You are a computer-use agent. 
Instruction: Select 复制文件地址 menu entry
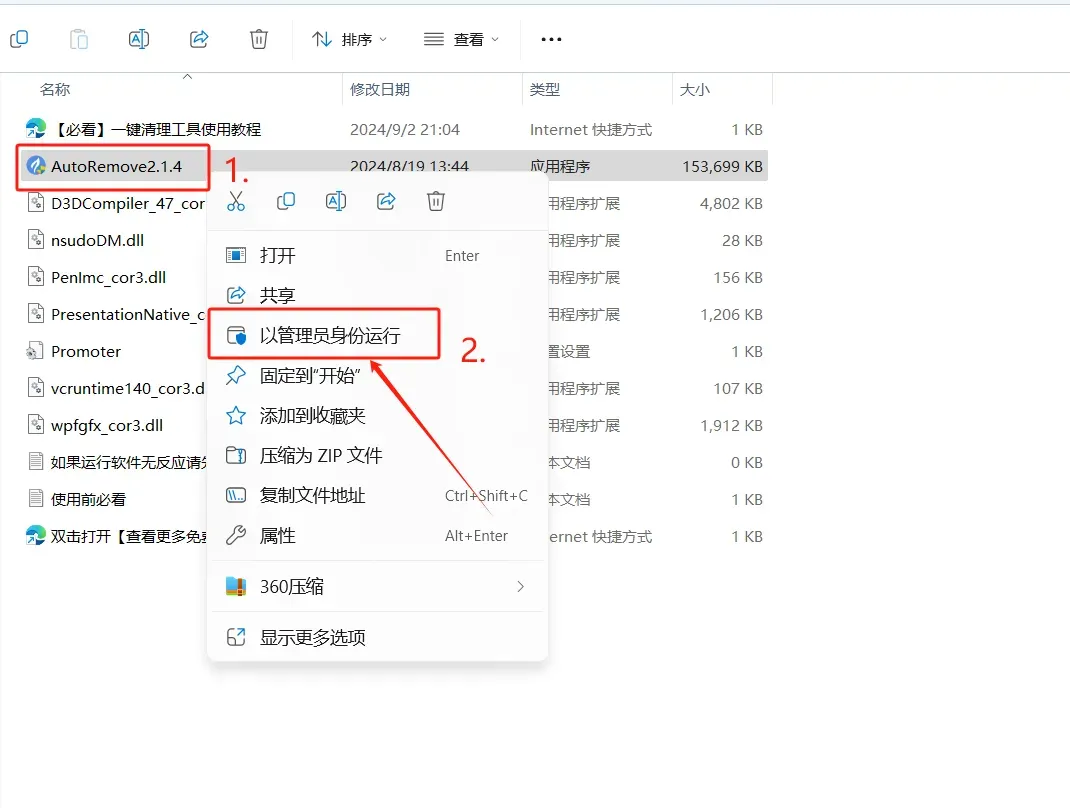point(377,495)
